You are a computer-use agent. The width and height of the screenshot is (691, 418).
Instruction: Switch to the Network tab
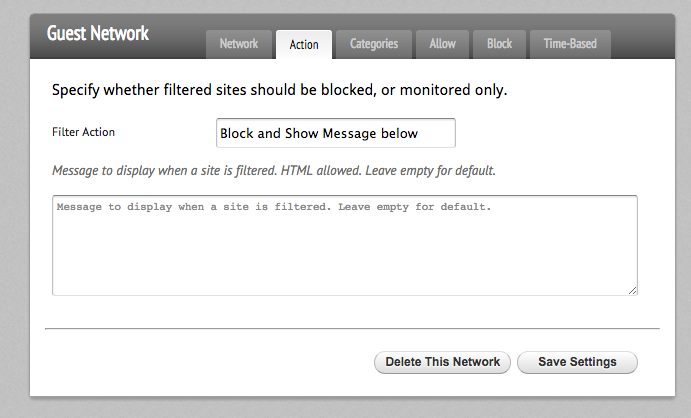point(239,44)
